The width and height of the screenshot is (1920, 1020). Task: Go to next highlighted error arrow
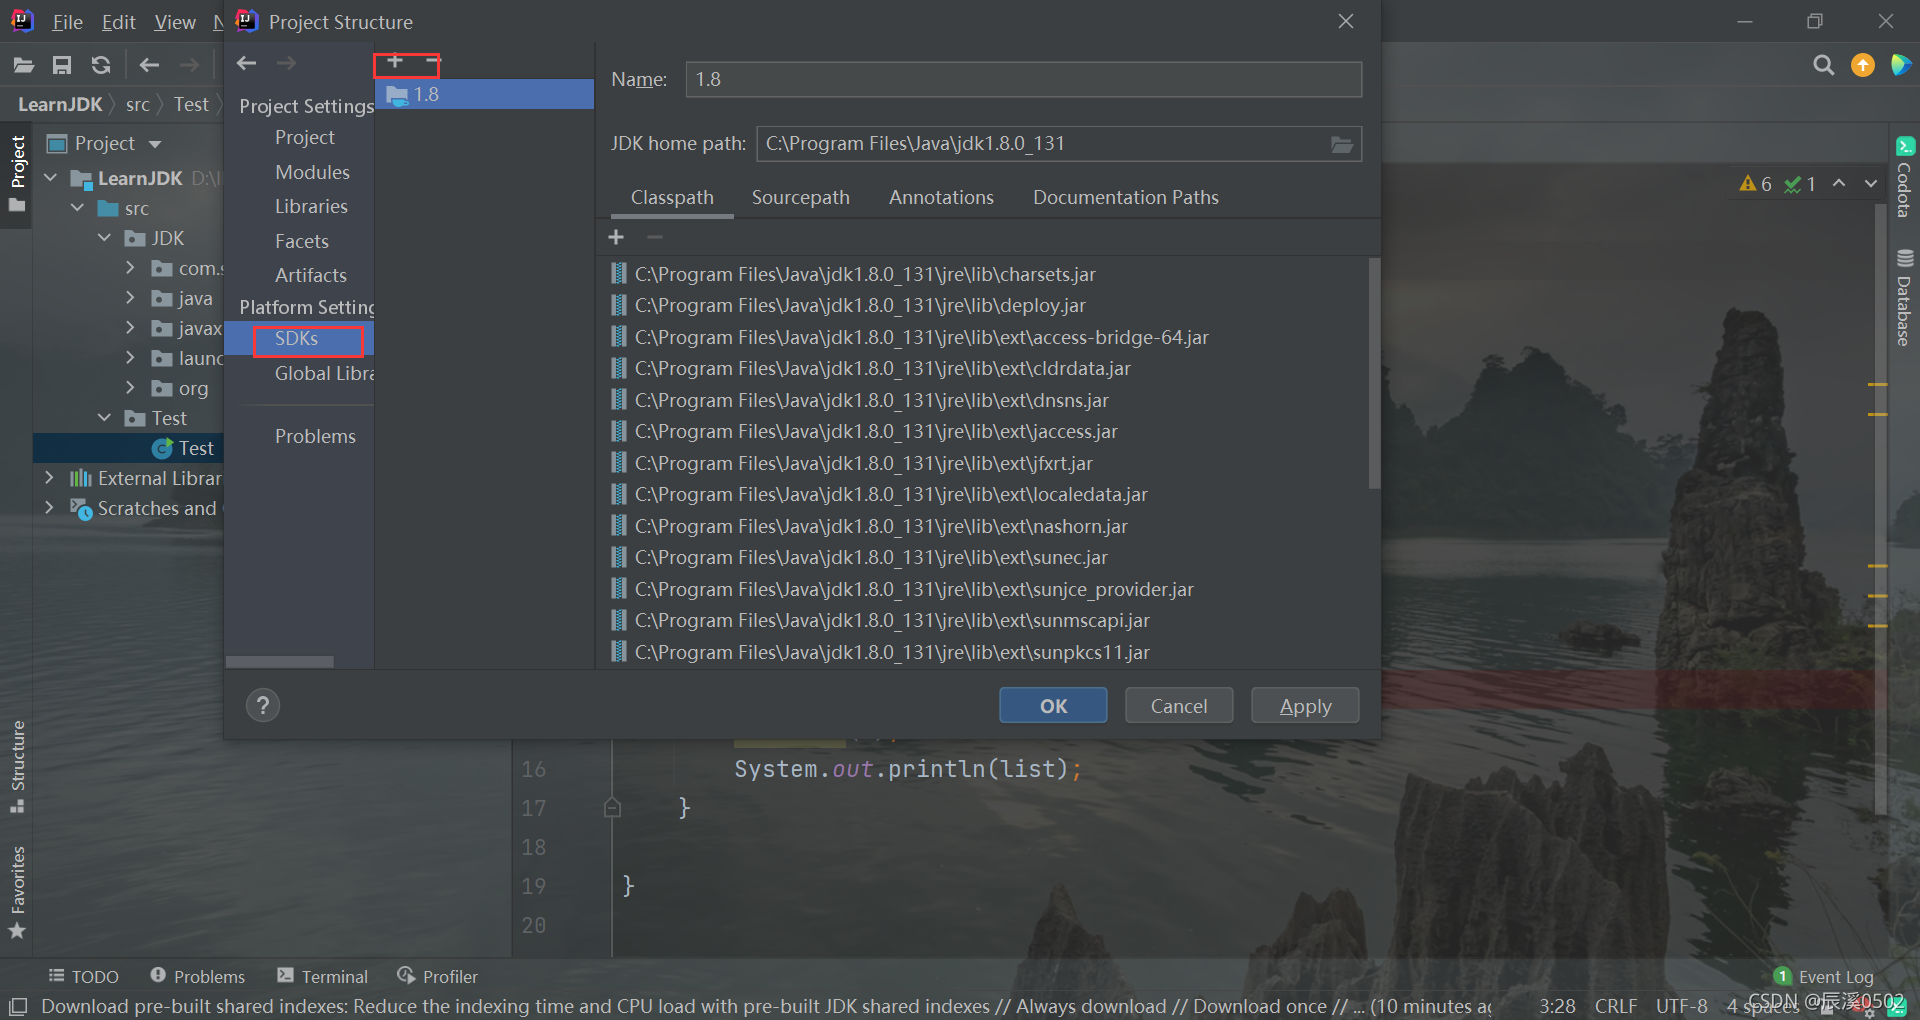click(x=1870, y=184)
